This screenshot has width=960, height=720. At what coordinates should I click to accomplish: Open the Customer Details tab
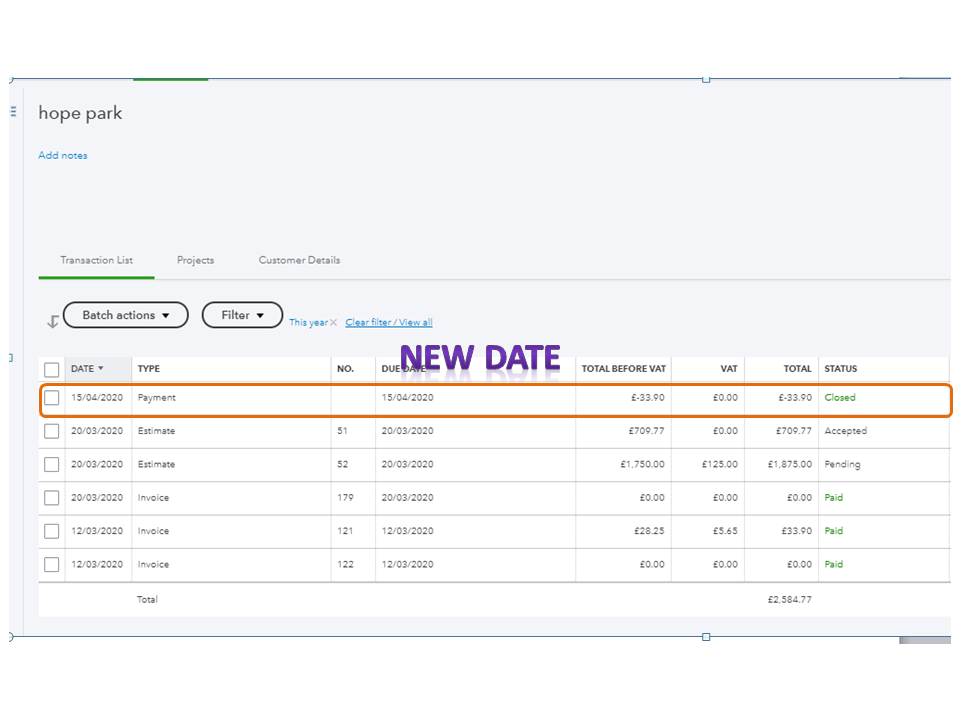pyautogui.click(x=299, y=260)
